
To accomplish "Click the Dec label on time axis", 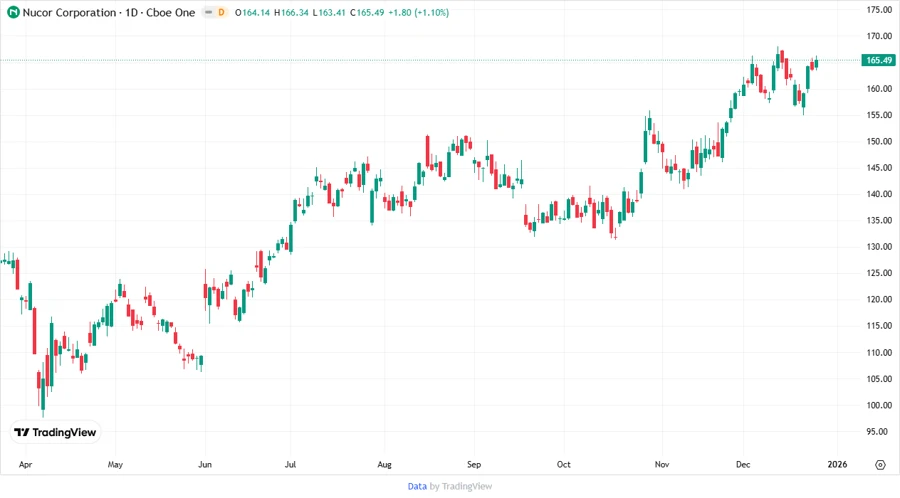I will click(x=743, y=464).
